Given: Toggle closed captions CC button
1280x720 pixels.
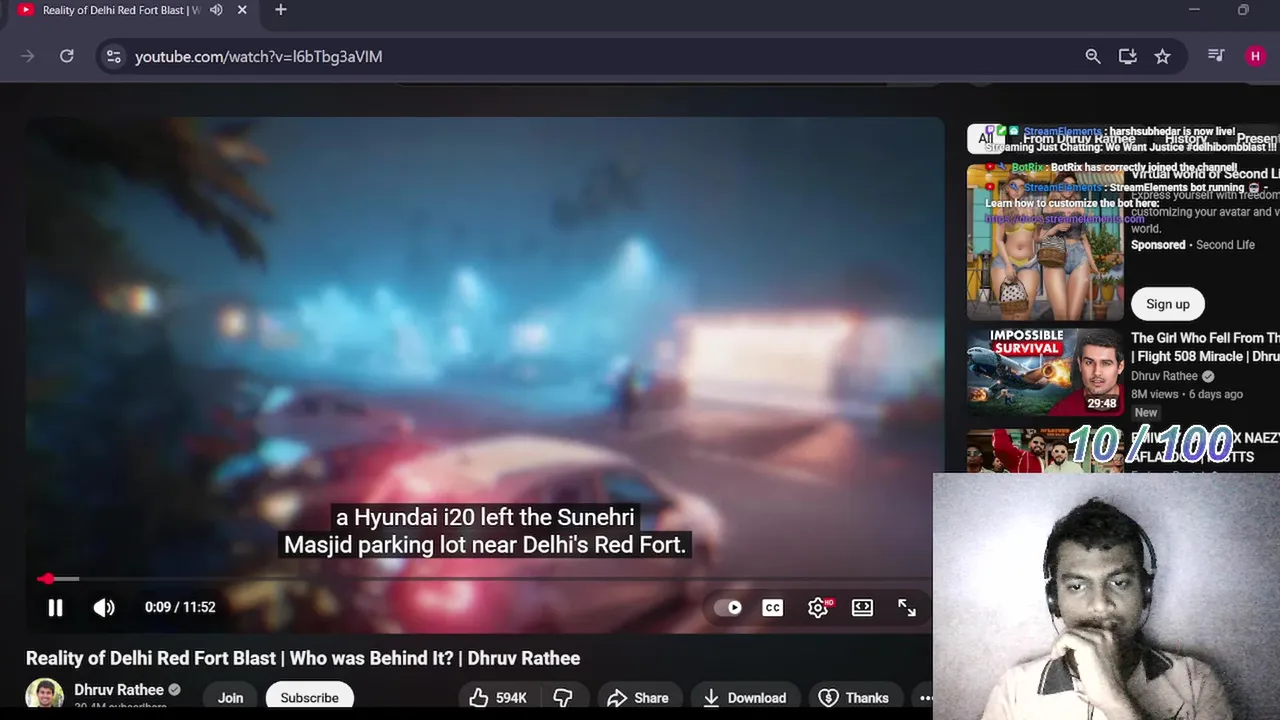Looking at the screenshot, I should tap(773, 607).
